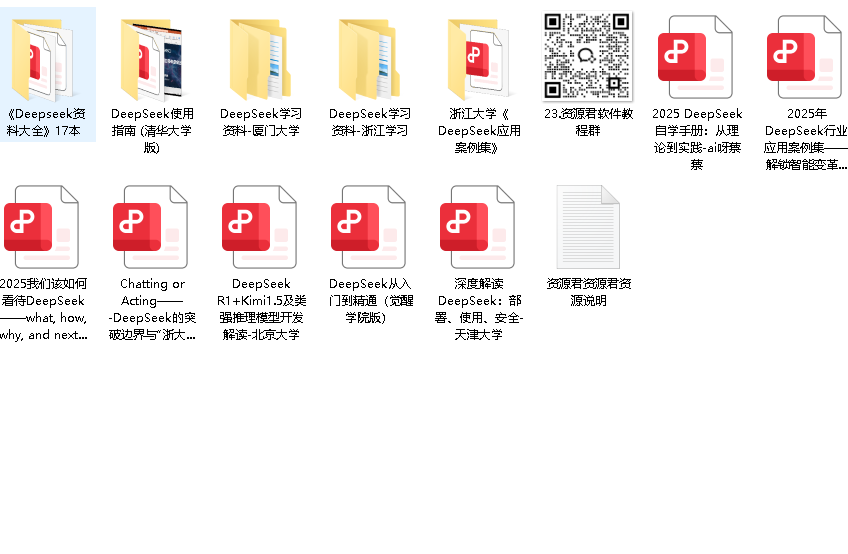Click the name 2025 DeepSeek自学手册：从理论到实践

[x=697, y=139]
